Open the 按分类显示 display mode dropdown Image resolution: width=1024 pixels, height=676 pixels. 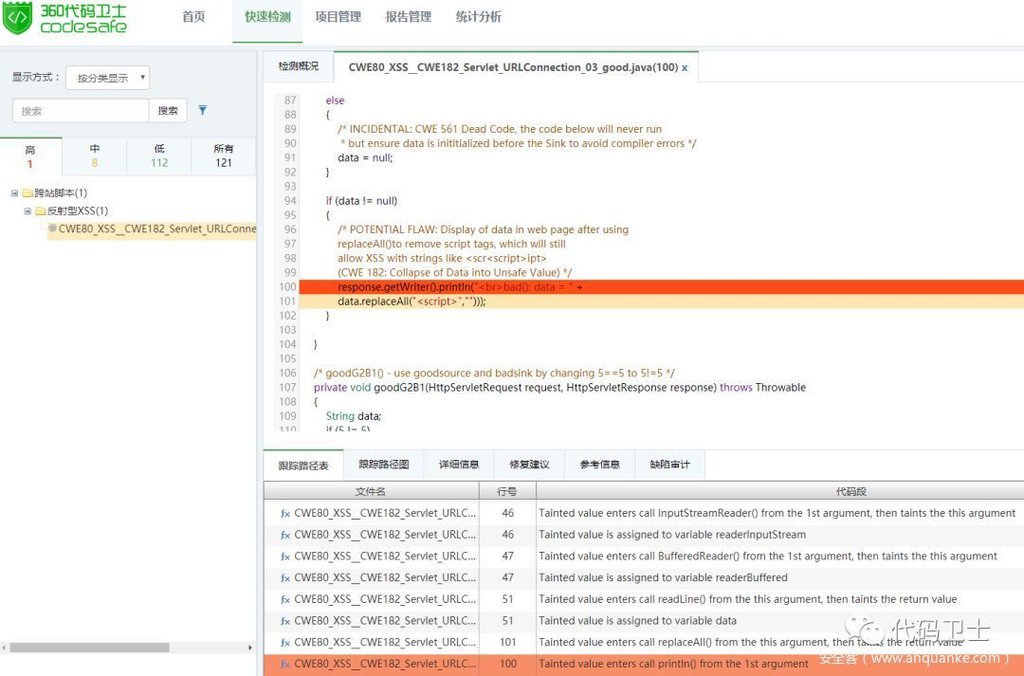click(108, 78)
